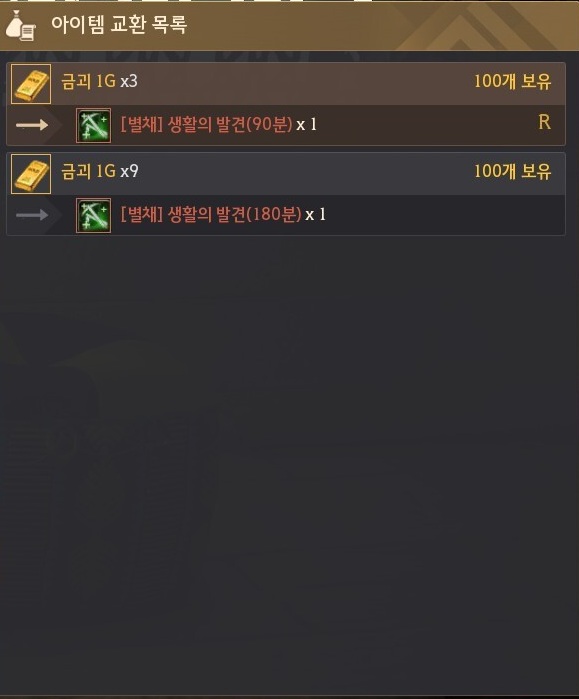
Task: Click the arrow beside the 180분 reward
Action: tap(32, 215)
